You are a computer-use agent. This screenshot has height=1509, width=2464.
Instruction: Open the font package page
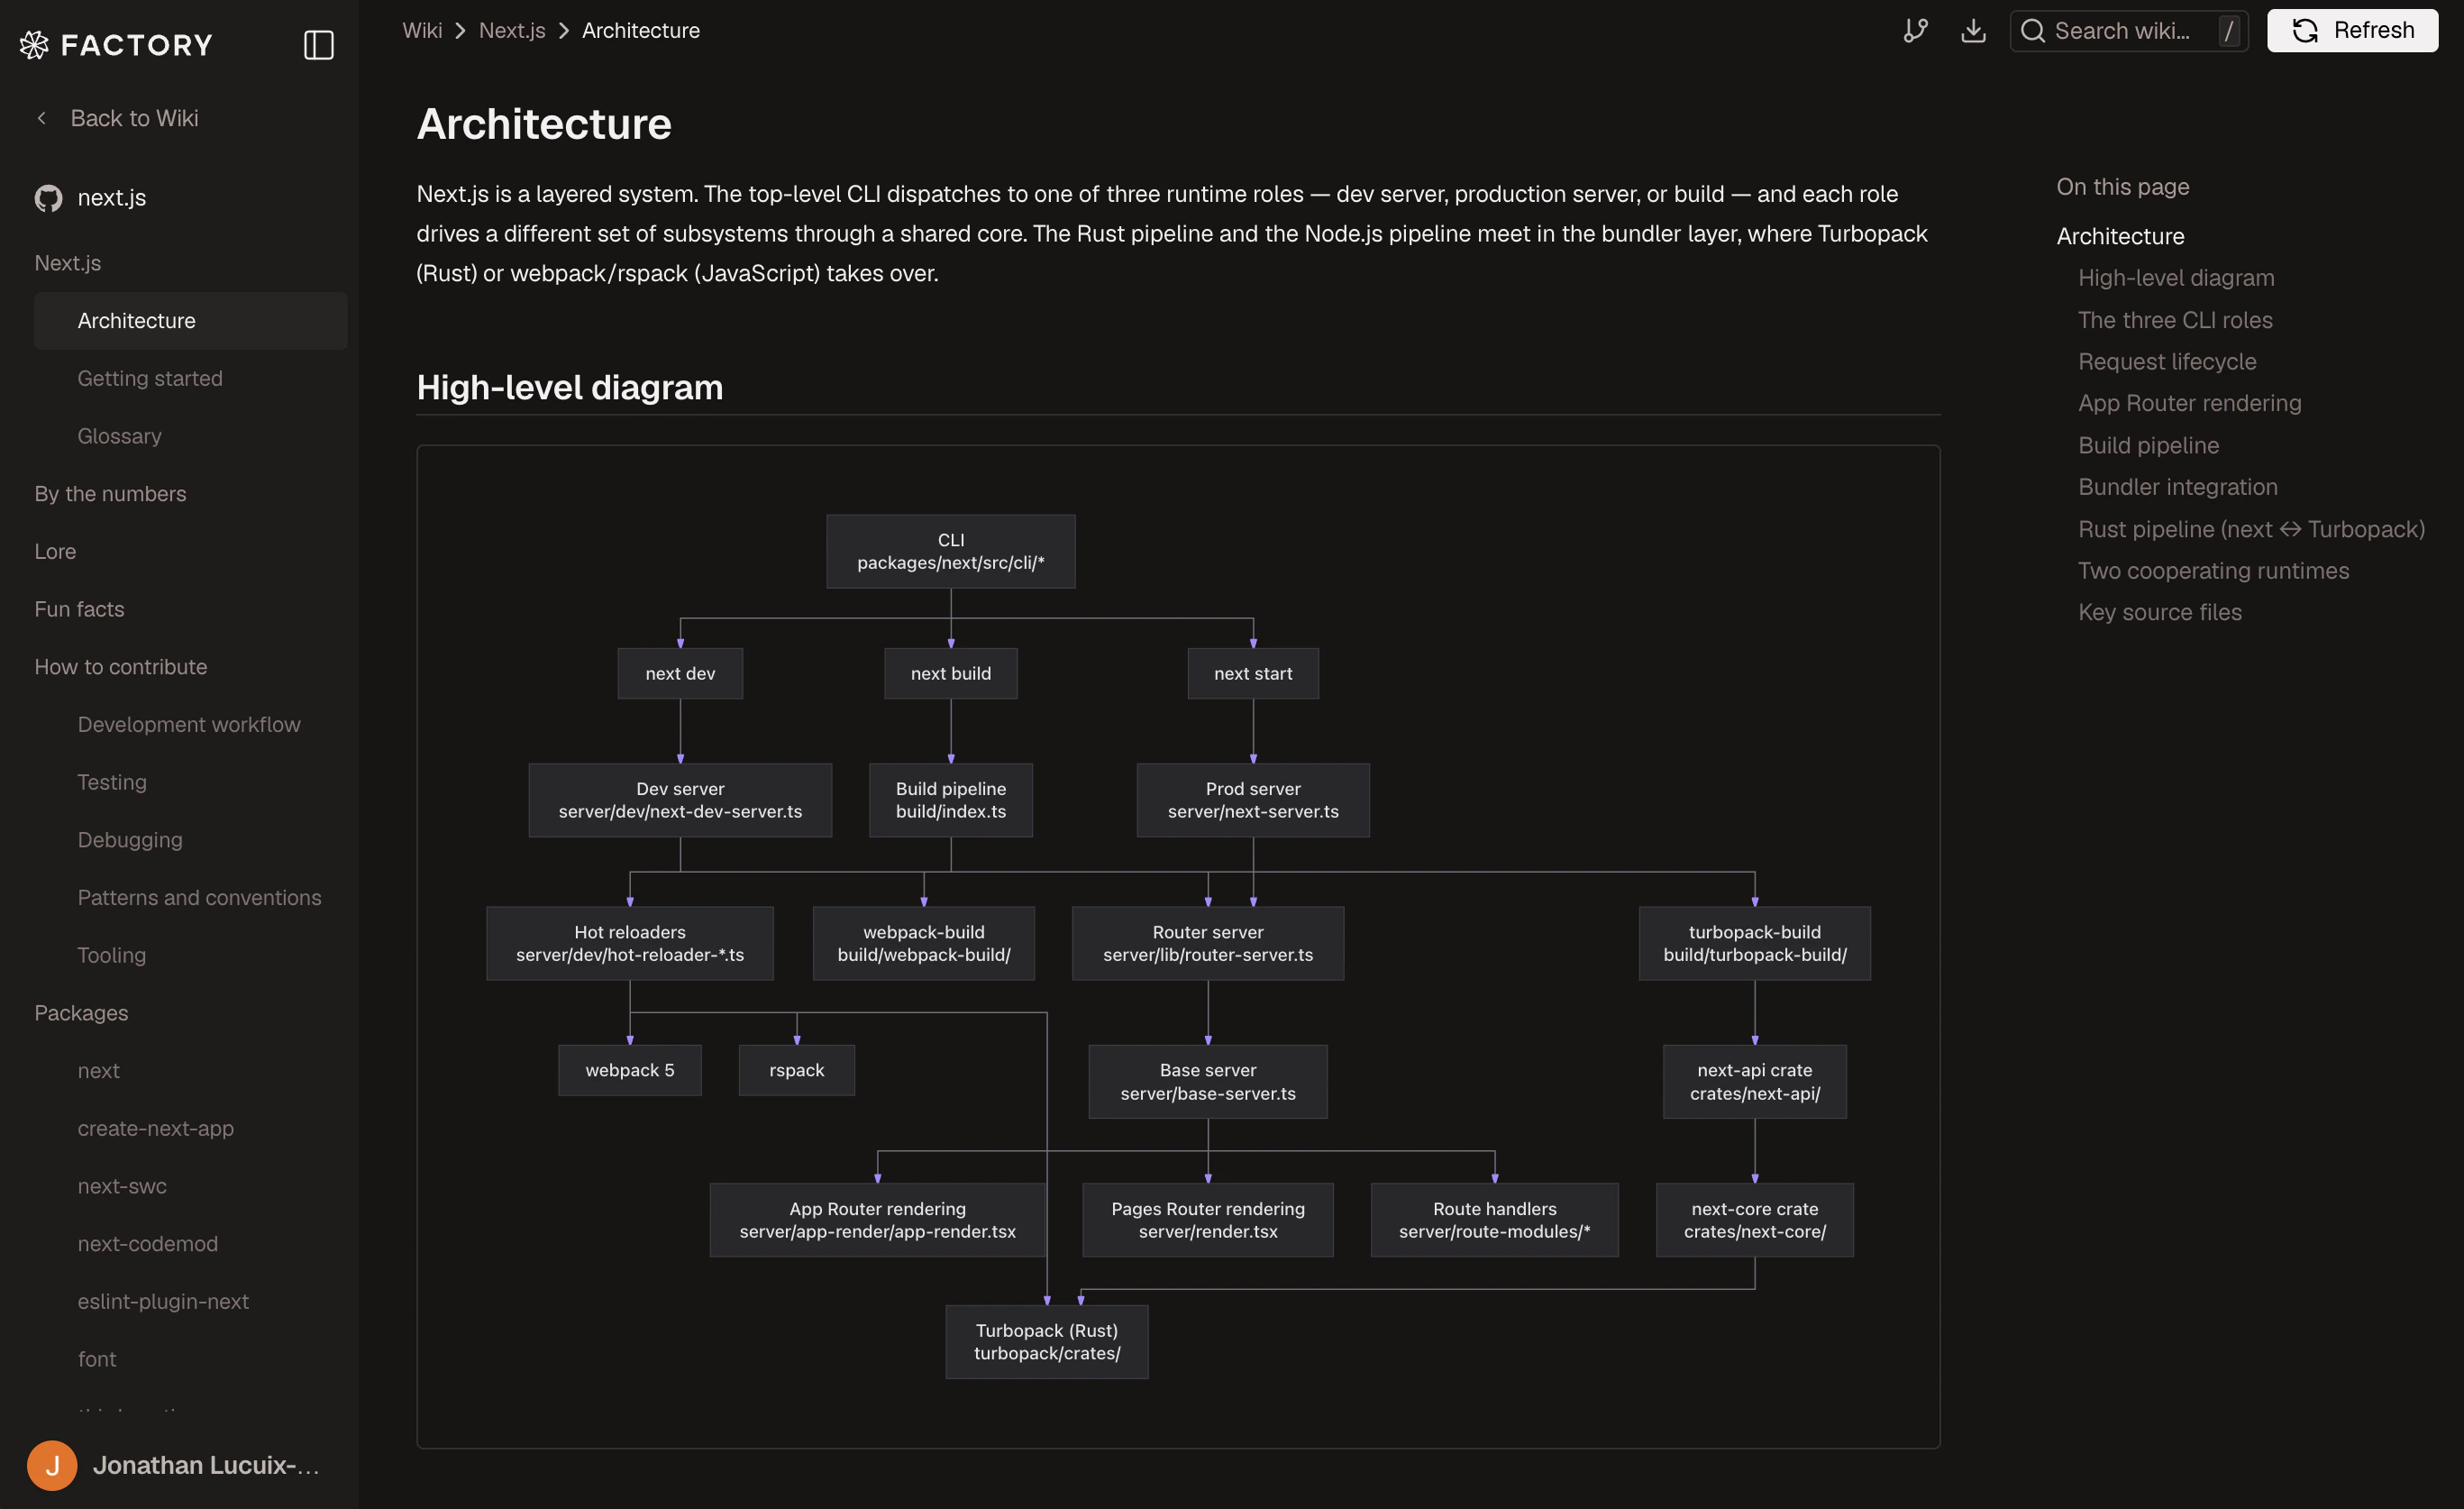point(97,1359)
